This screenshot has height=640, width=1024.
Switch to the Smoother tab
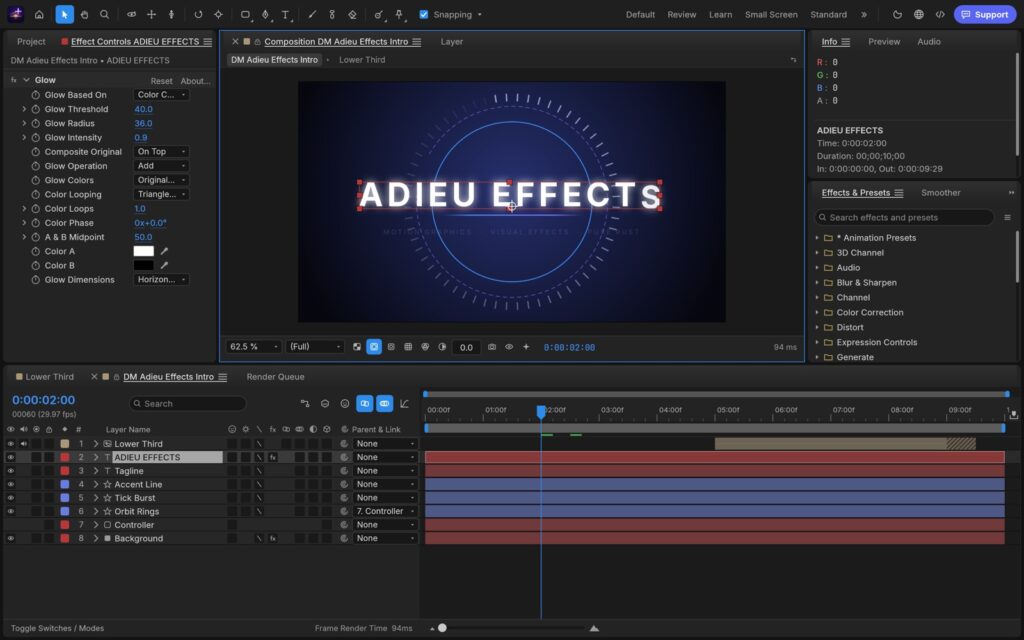point(940,193)
